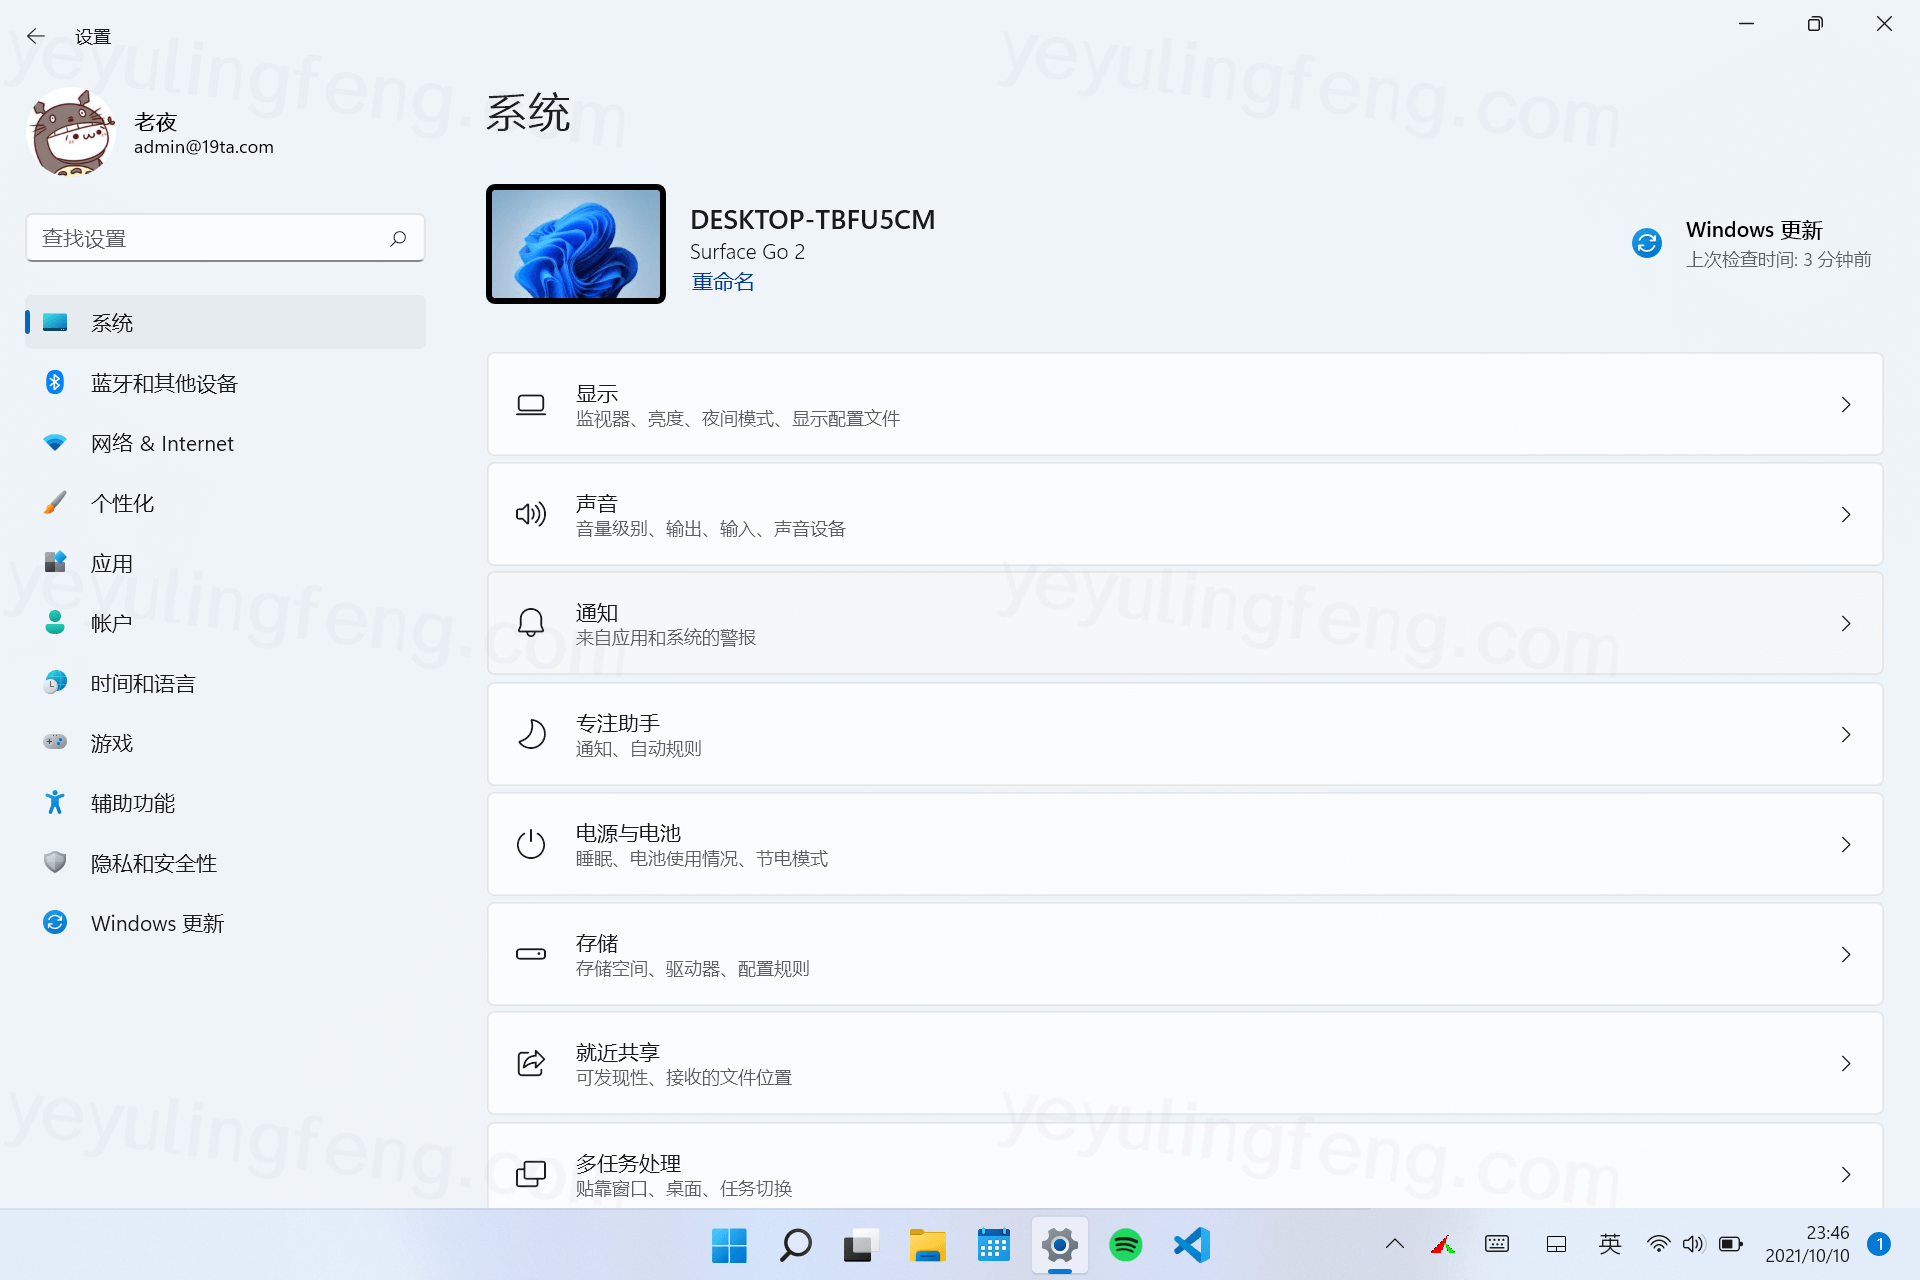
Task: Expand the 存储 settings chevron
Action: tap(1845, 955)
